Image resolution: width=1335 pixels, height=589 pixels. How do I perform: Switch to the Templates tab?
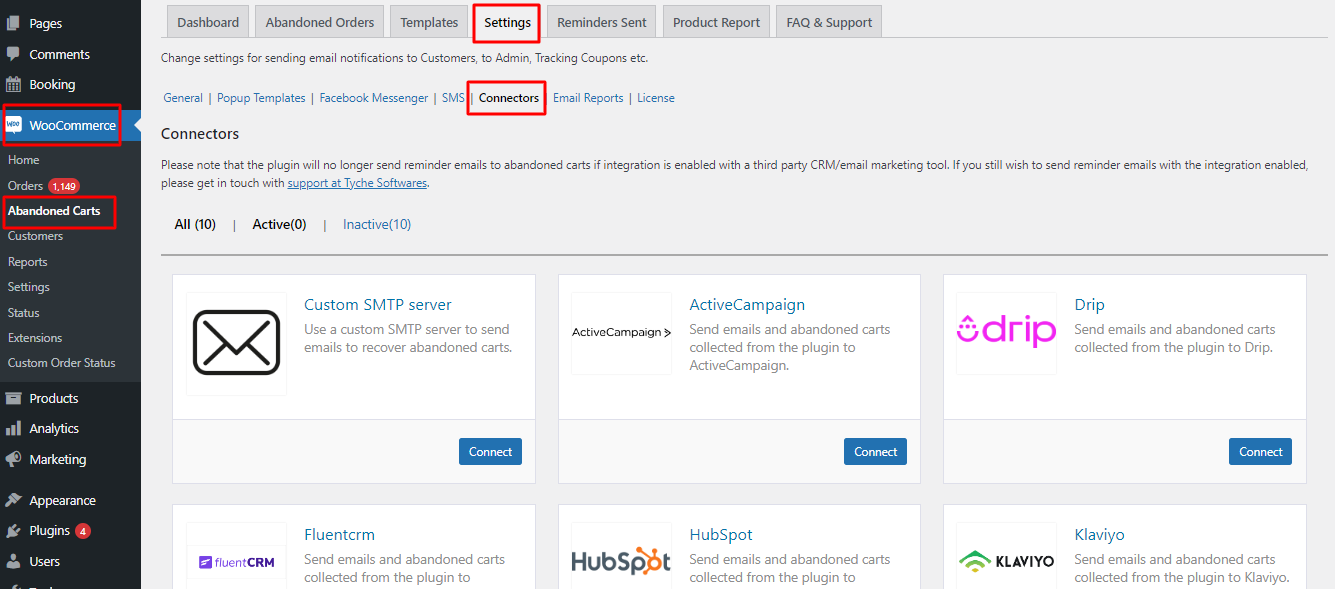[x=429, y=22]
